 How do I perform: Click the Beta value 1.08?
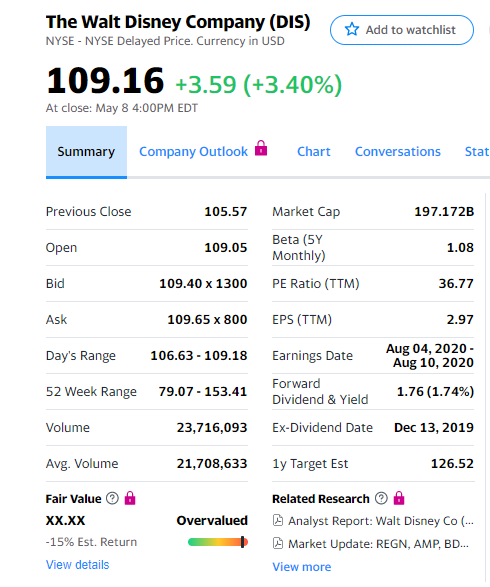point(460,247)
